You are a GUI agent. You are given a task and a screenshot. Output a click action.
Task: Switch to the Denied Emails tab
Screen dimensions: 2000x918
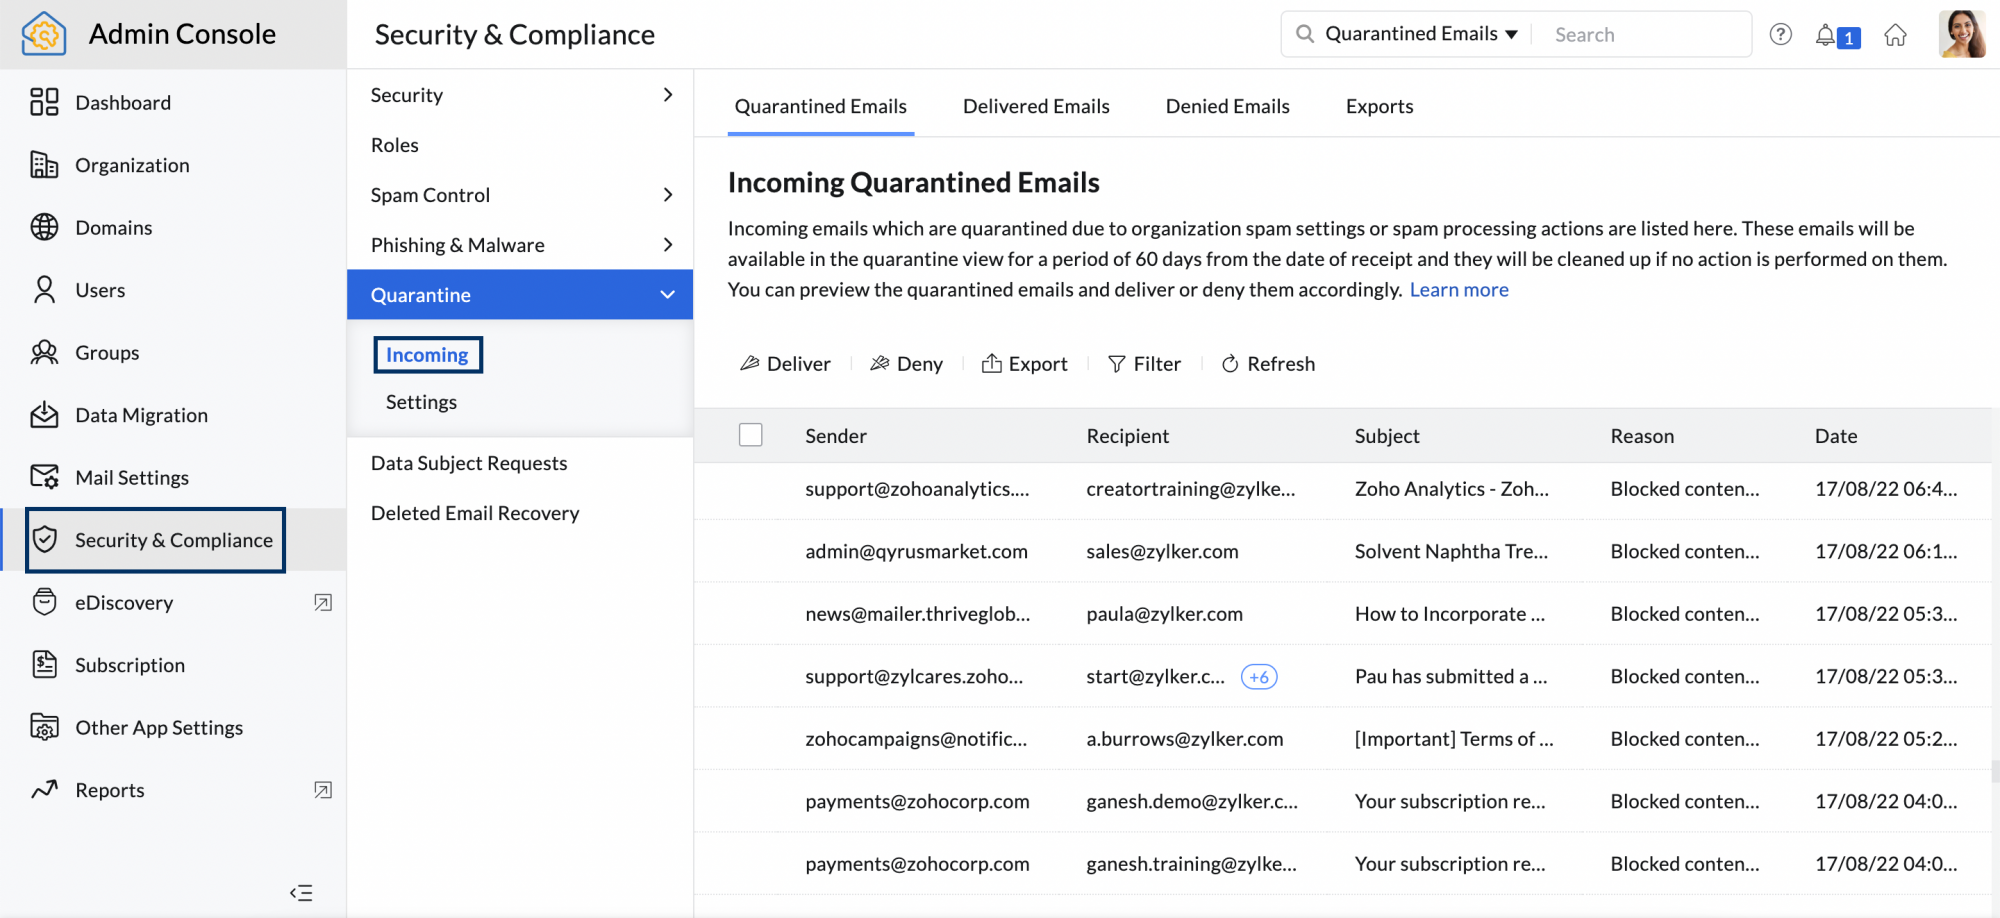click(x=1227, y=106)
